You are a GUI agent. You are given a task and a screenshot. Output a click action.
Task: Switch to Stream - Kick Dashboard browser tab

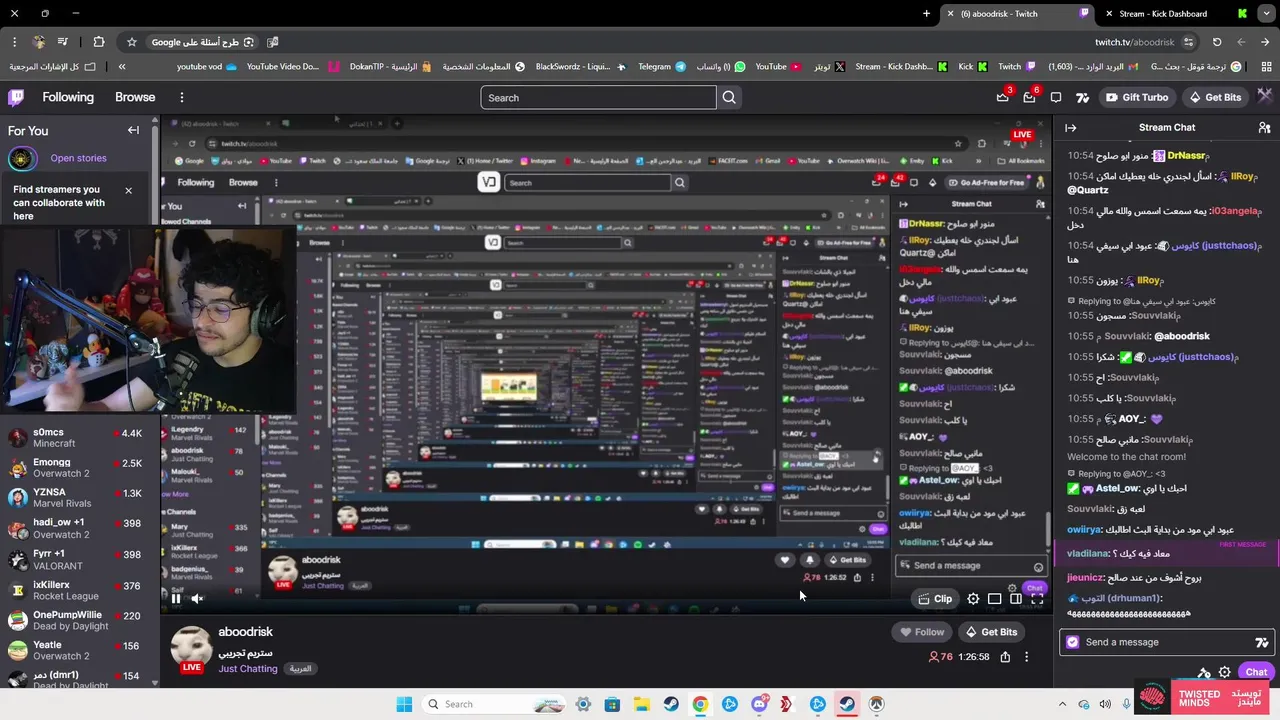tap(1174, 14)
